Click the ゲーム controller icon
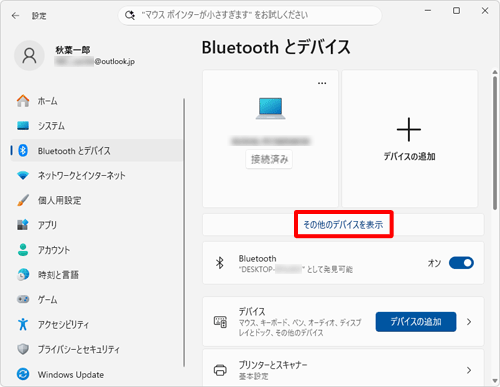Viewport: 500px width, 387px height. [23, 299]
